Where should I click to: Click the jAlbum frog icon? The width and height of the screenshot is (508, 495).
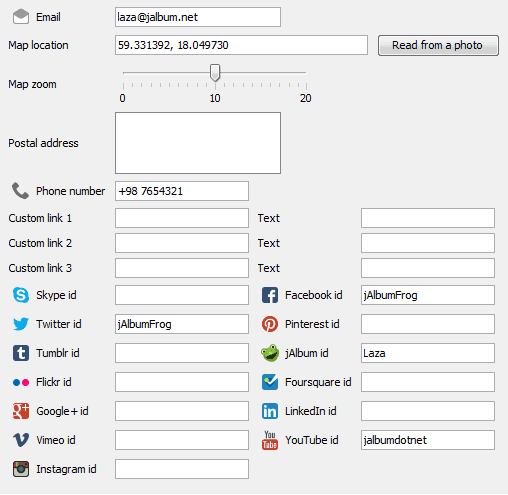pos(270,353)
